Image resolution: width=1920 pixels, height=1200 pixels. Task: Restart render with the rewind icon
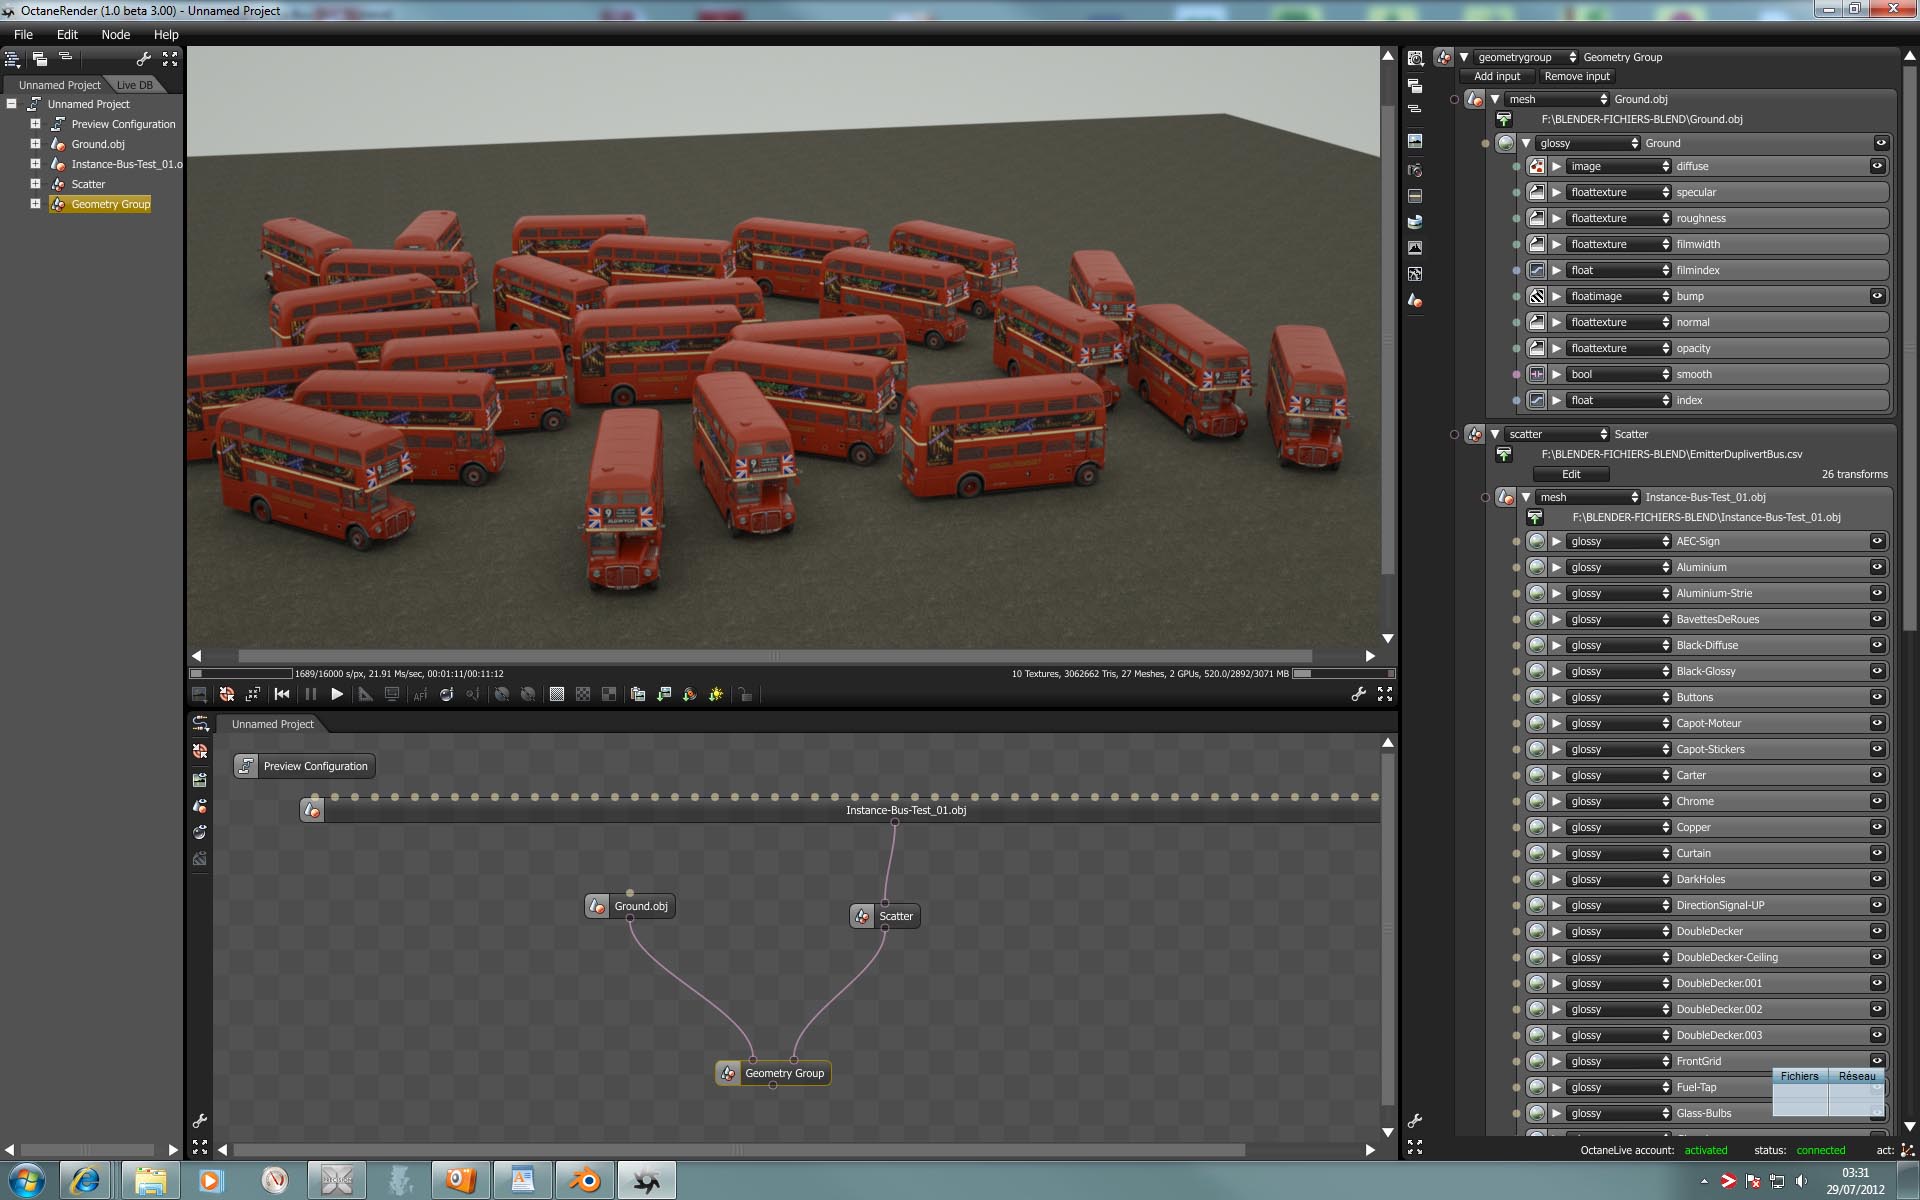click(282, 694)
